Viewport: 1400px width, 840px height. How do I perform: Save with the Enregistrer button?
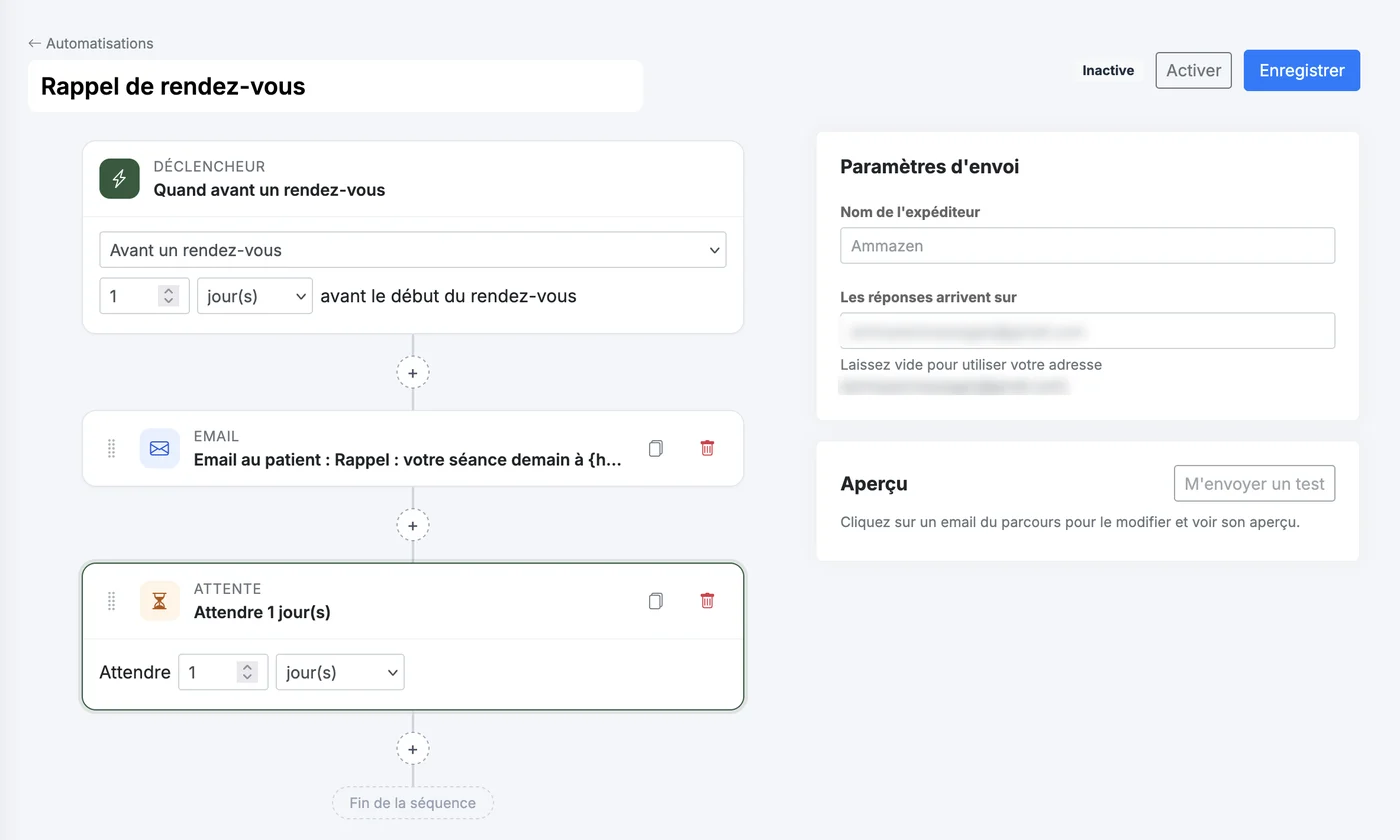pos(1301,70)
